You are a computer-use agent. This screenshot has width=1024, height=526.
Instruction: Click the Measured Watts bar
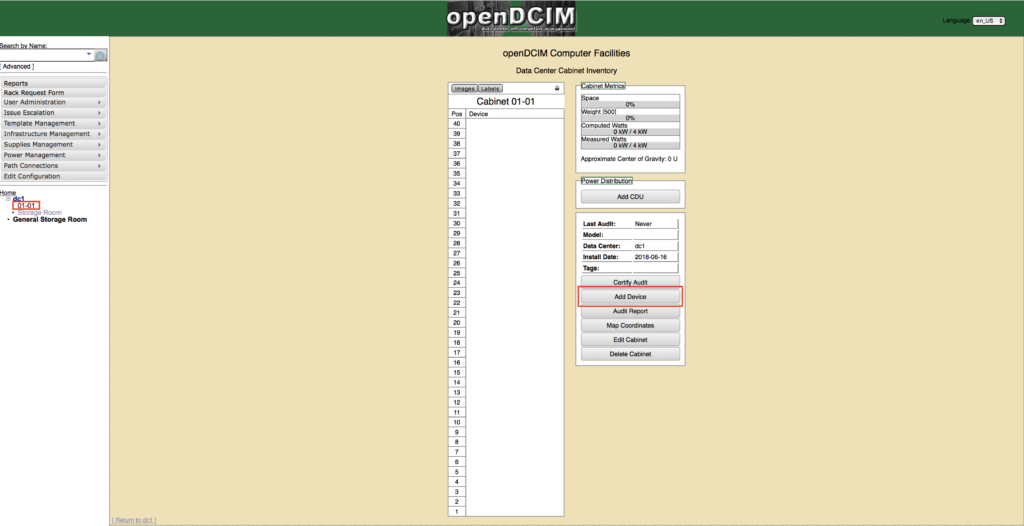click(630, 146)
